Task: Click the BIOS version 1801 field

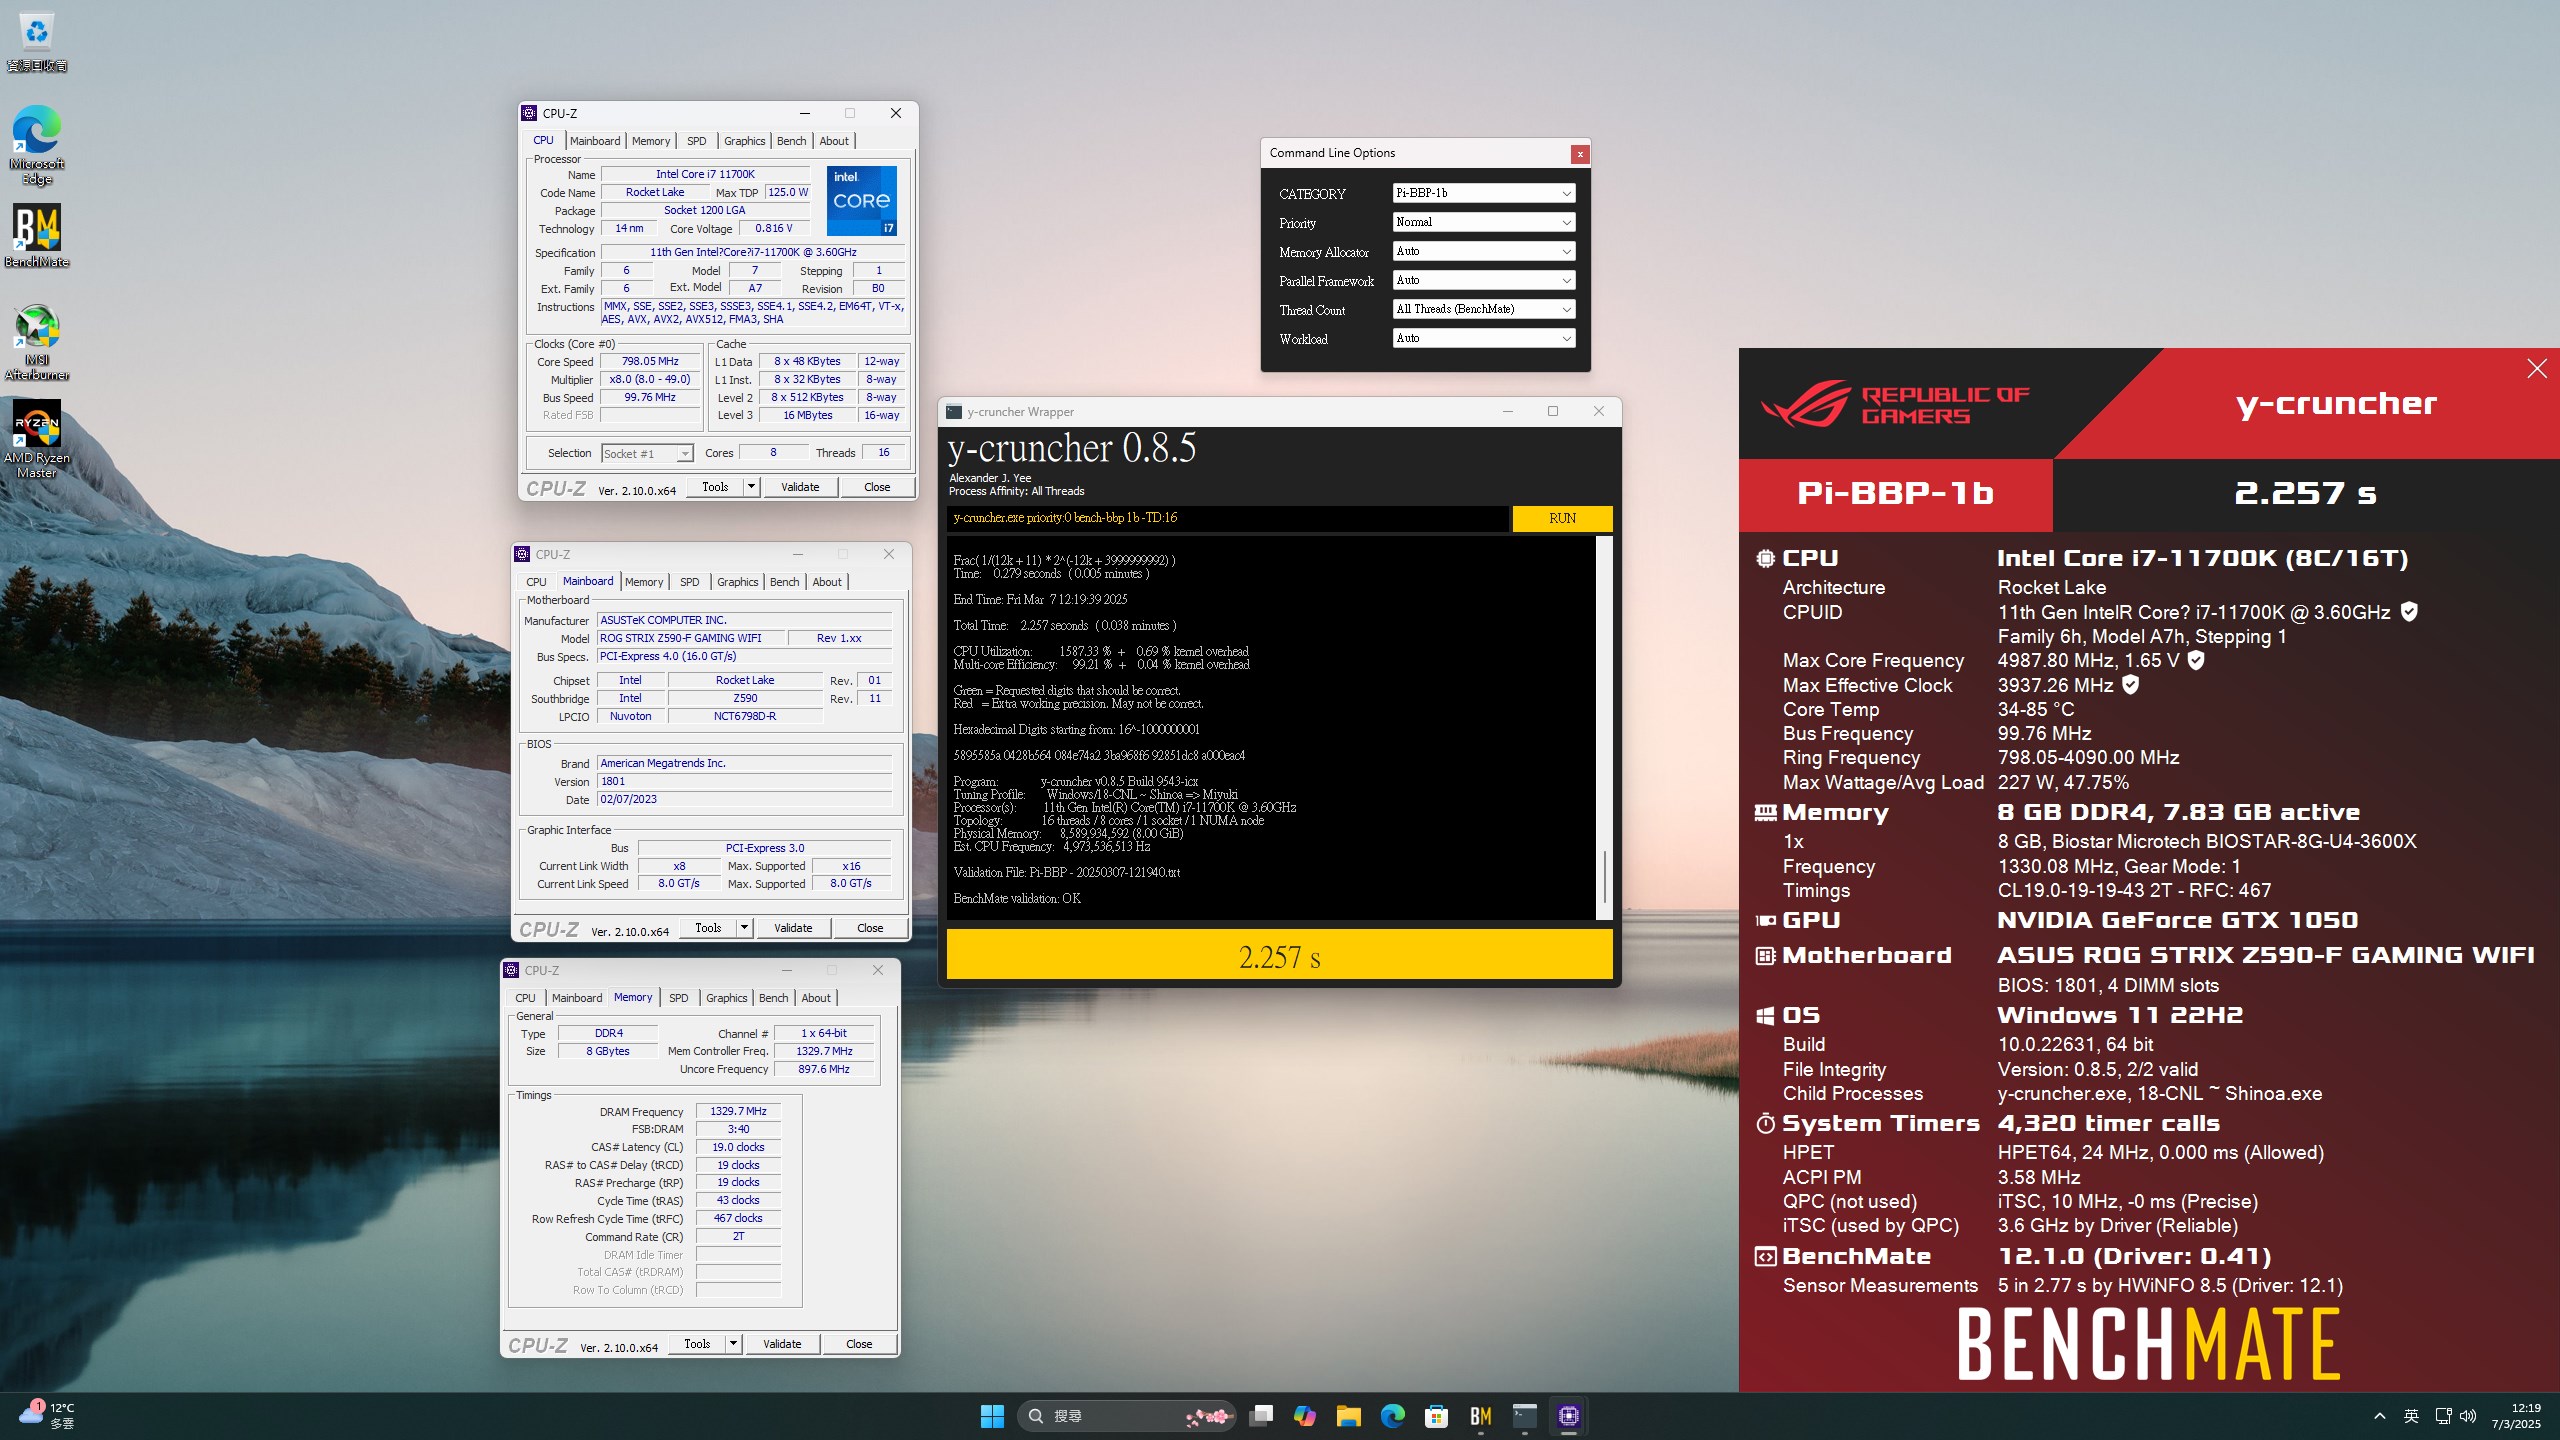Action: click(744, 782)
